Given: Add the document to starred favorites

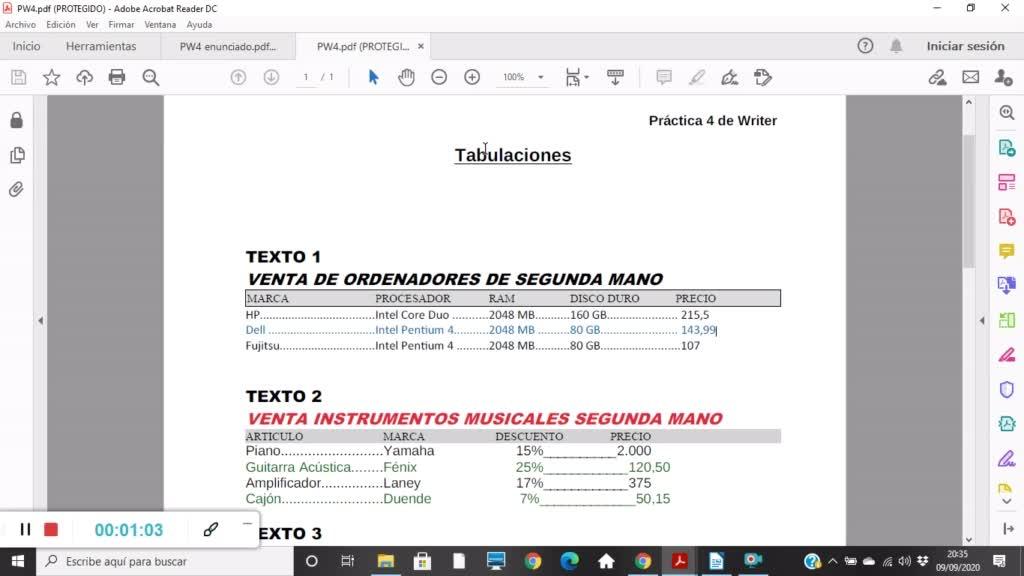Looking at the screenshot, I should pos(52,77).
